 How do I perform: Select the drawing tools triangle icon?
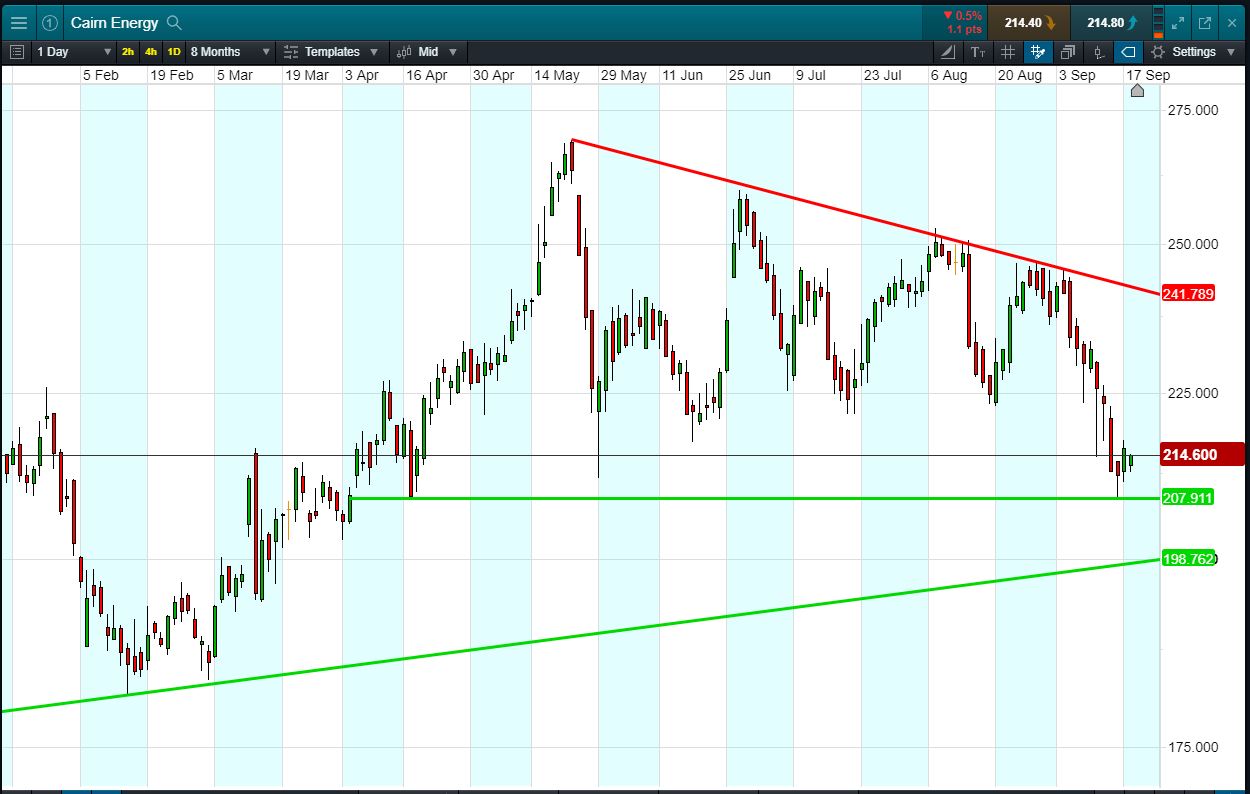tap(948, 51)
